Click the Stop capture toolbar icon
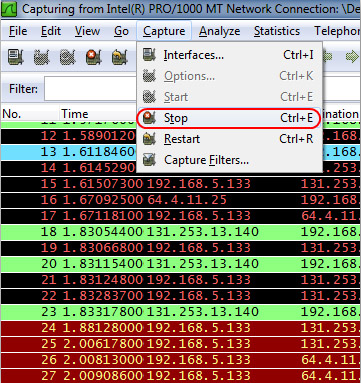This screenshot has width=361, height=383. click(94, 57)
